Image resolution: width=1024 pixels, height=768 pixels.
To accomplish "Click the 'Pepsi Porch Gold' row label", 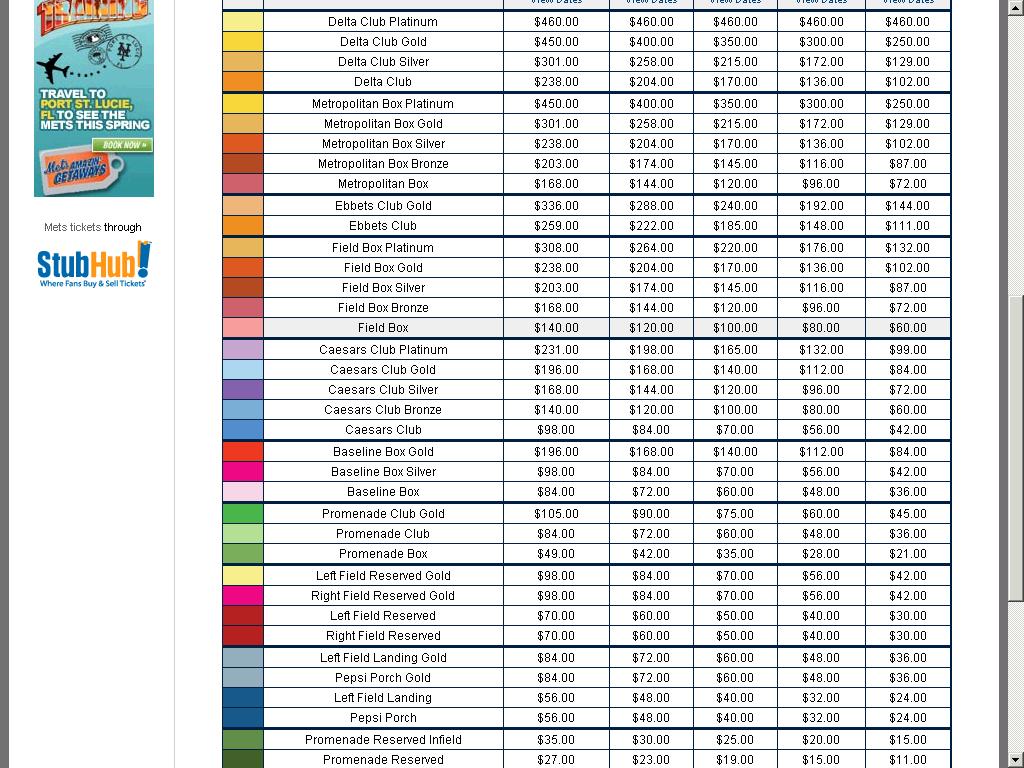I will 383,678.
